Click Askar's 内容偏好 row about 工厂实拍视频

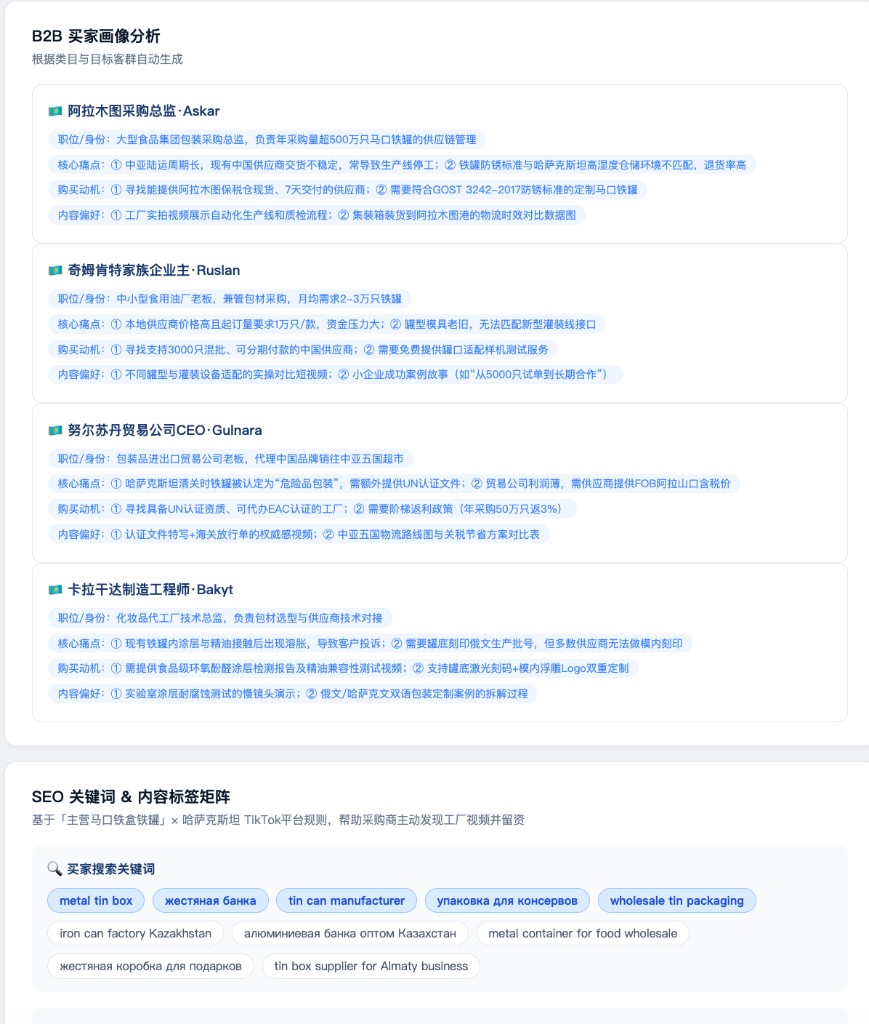click(x=317, y=215)
